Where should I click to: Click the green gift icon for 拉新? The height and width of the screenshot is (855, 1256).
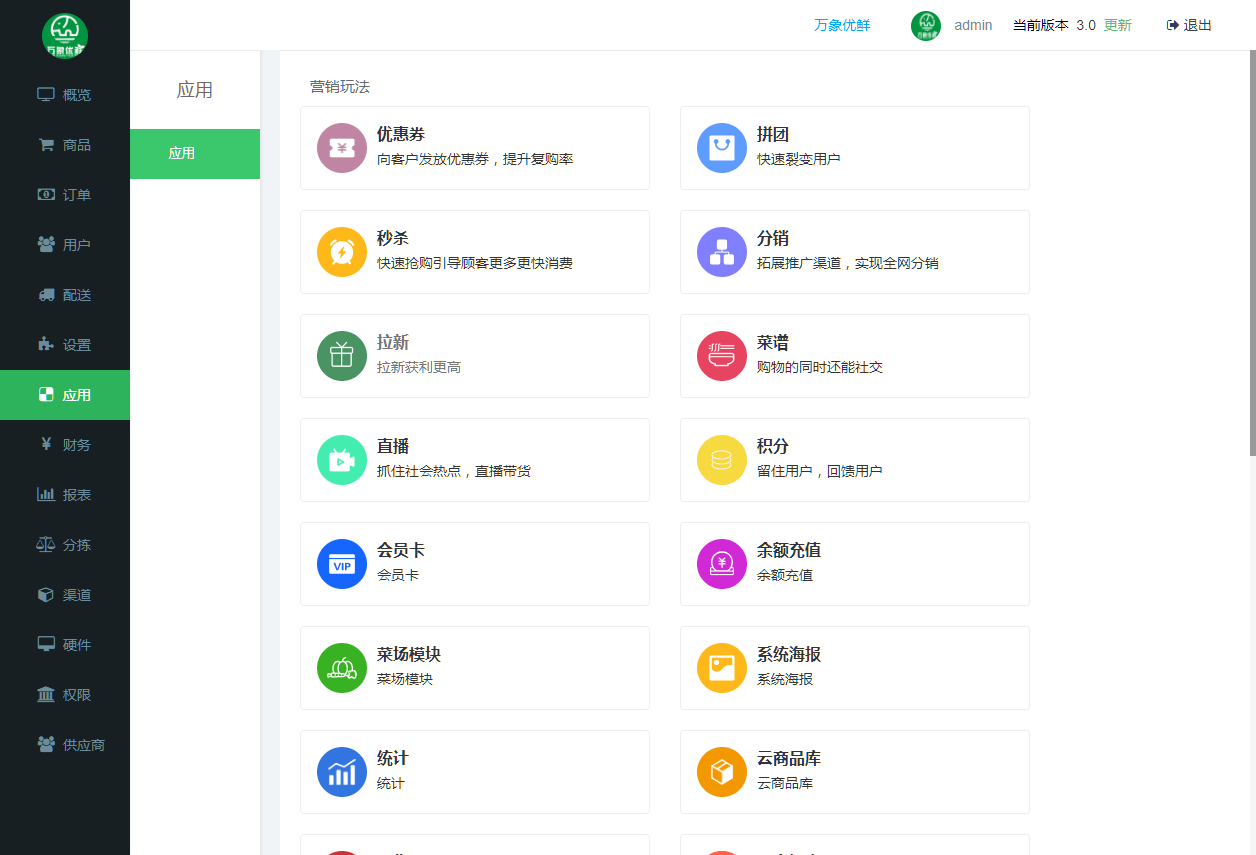pos(342,356)
